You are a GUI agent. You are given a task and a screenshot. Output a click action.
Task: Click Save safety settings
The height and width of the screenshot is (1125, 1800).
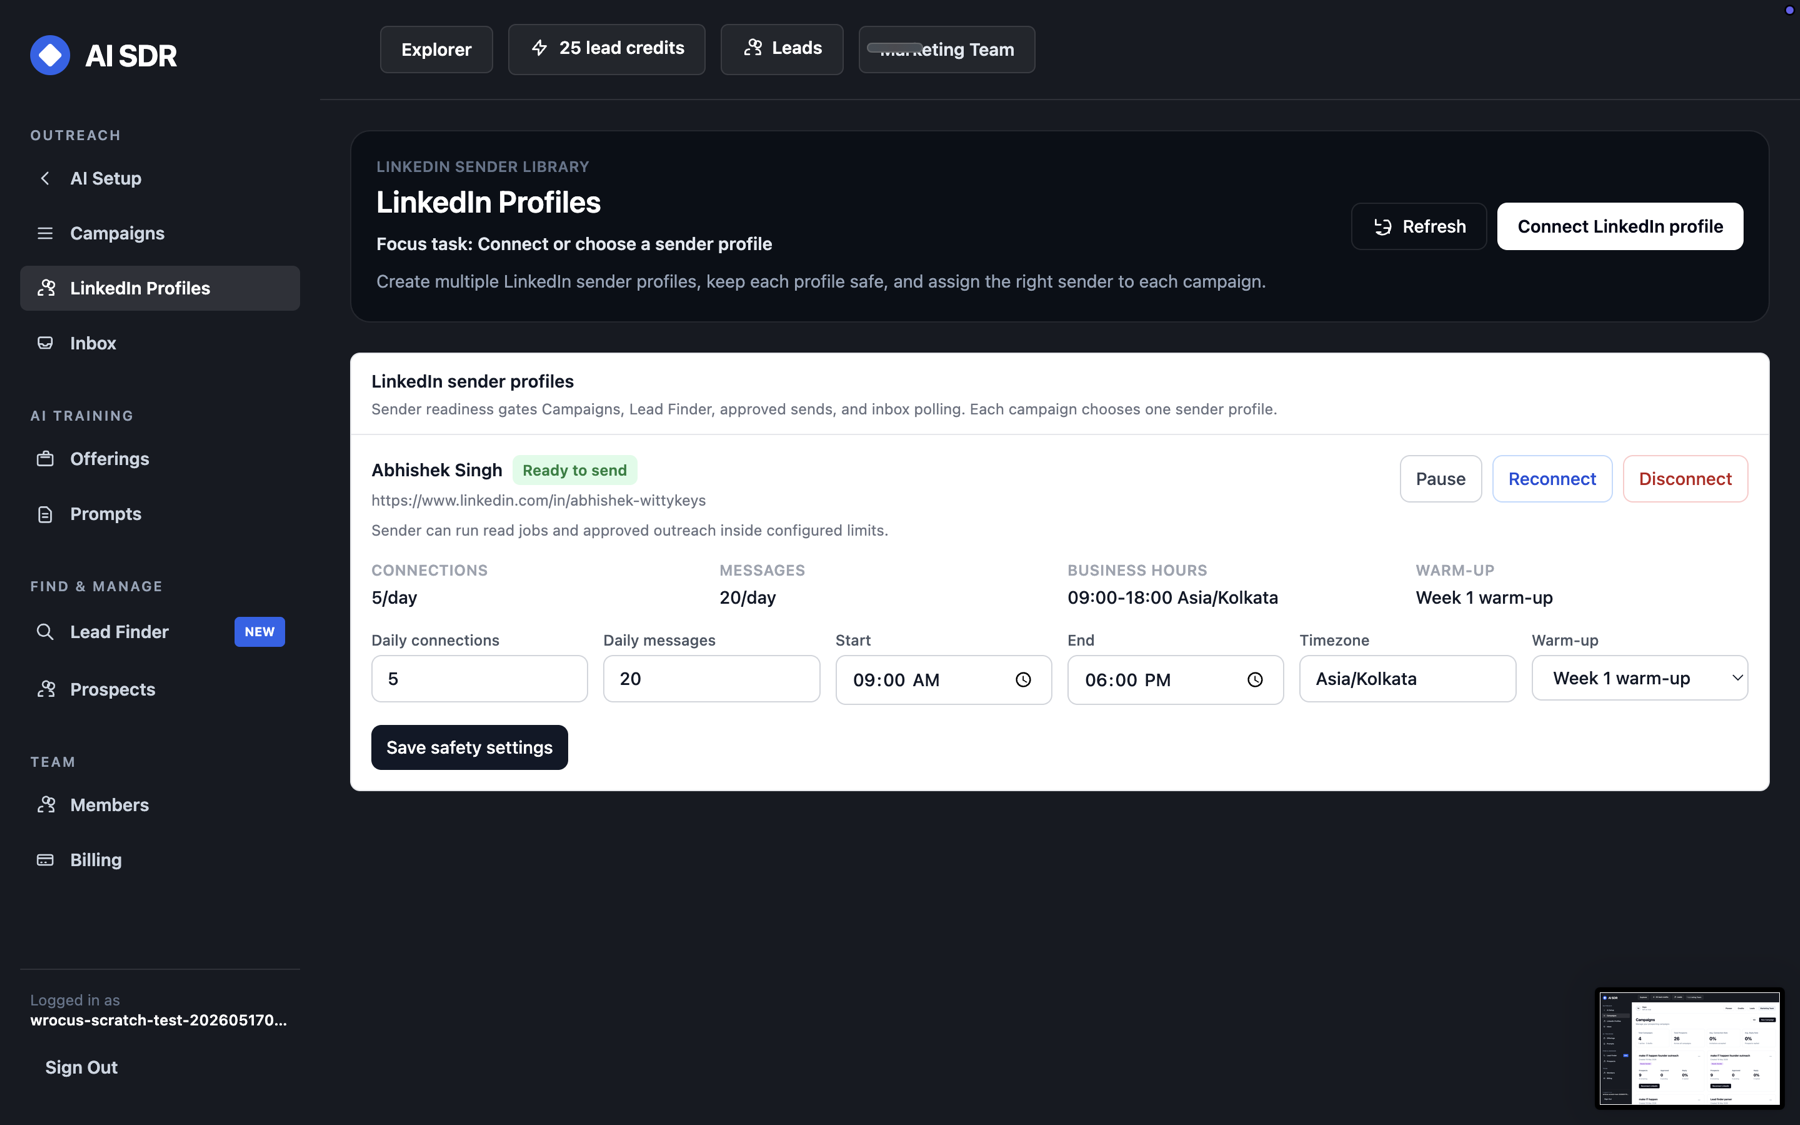[469, 748]
